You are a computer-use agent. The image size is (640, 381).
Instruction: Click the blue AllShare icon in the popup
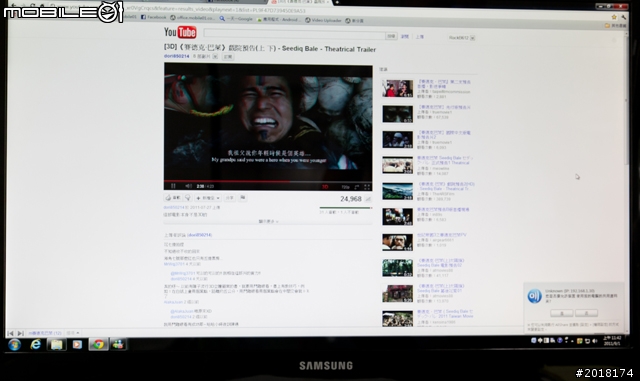click(534, 296)
